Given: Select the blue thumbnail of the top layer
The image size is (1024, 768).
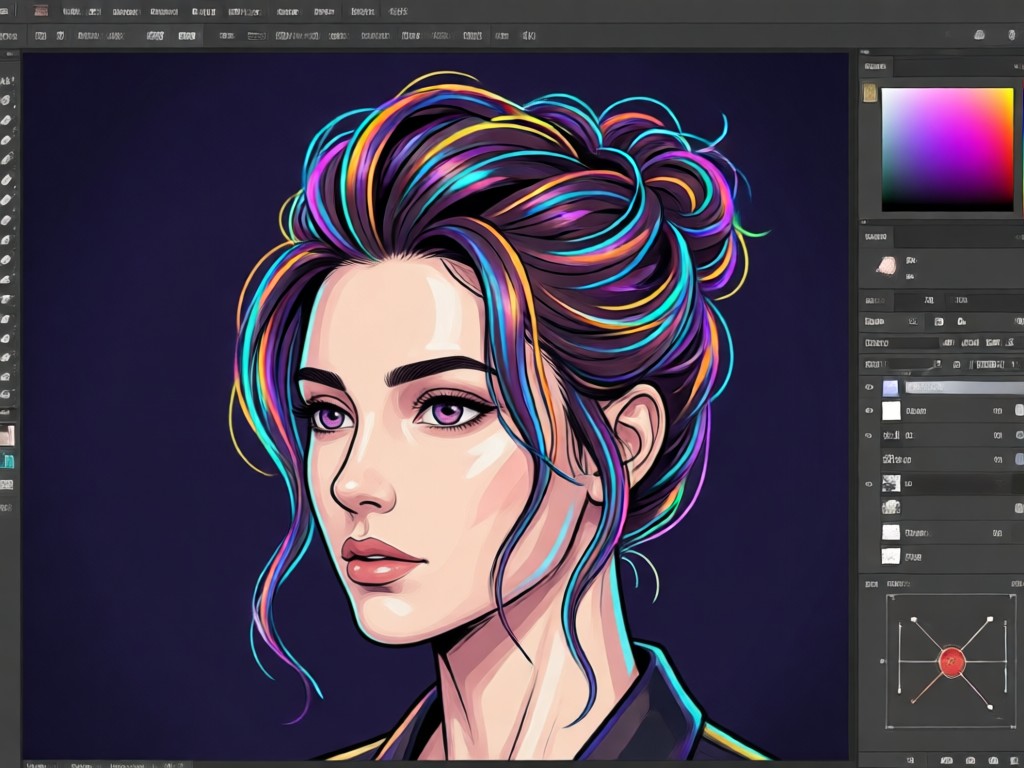Looking at the screenshot, I should click(x=891, y=388).
